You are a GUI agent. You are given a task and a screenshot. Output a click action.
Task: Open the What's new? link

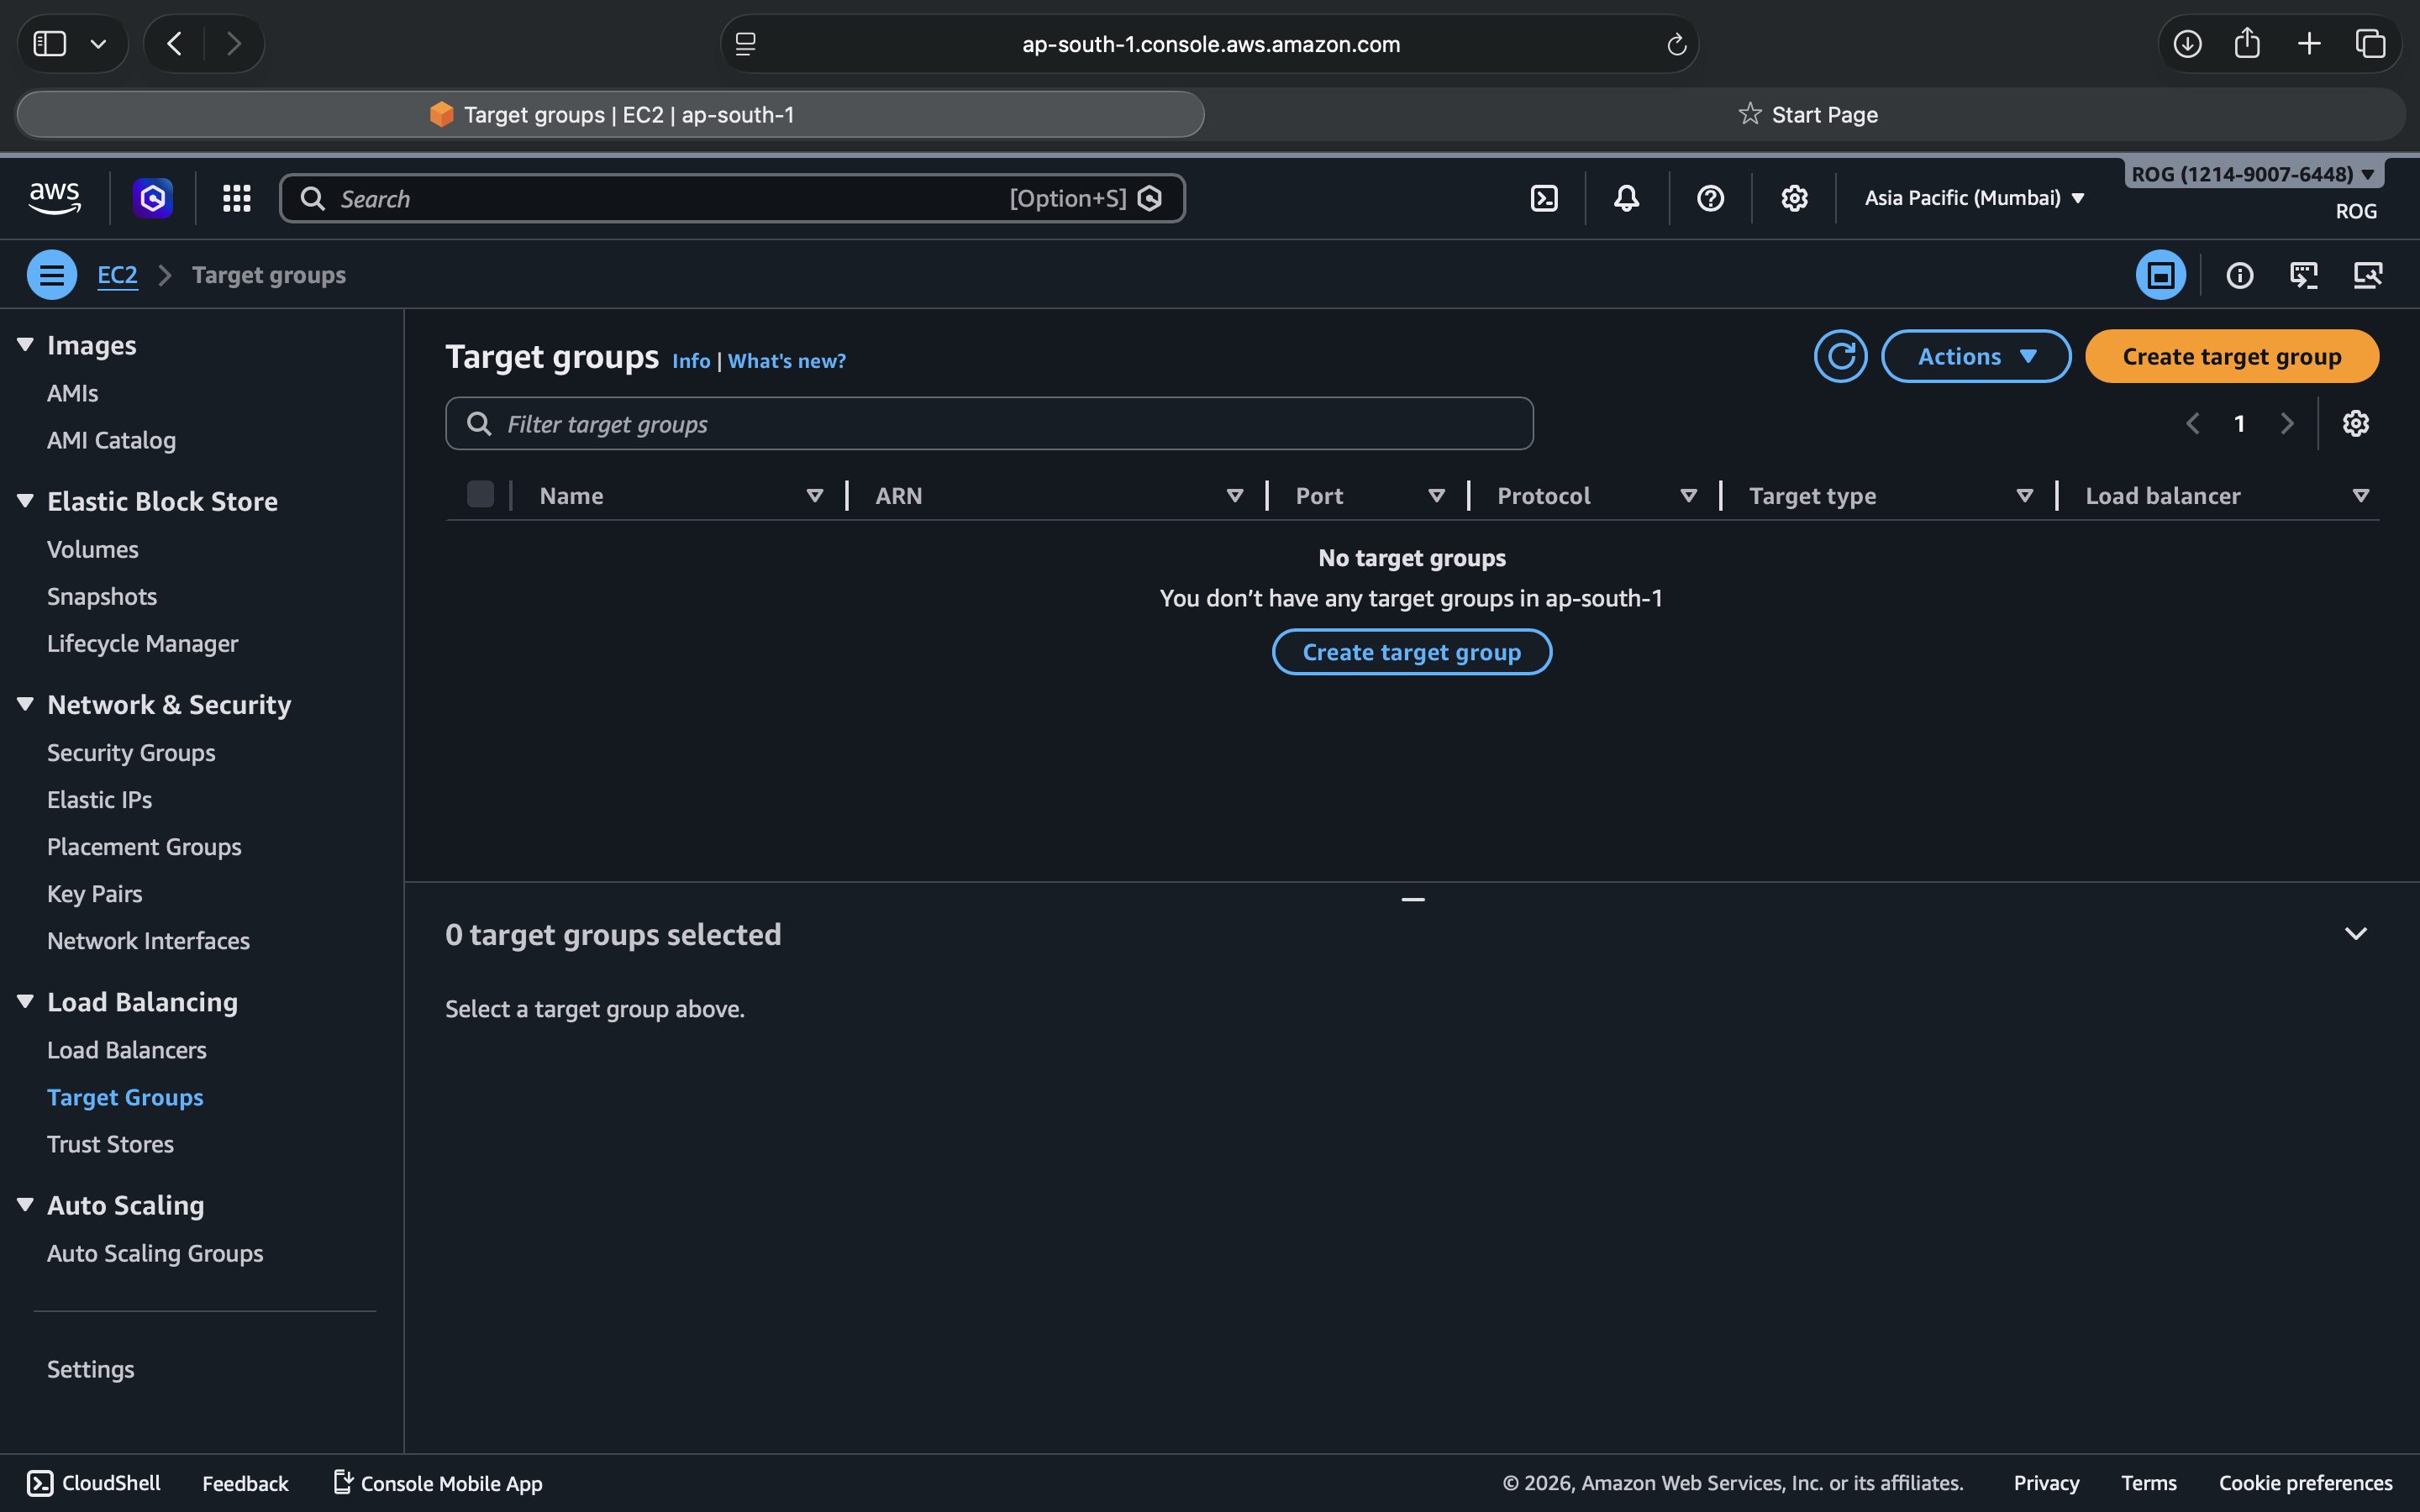tap(786, 361)
